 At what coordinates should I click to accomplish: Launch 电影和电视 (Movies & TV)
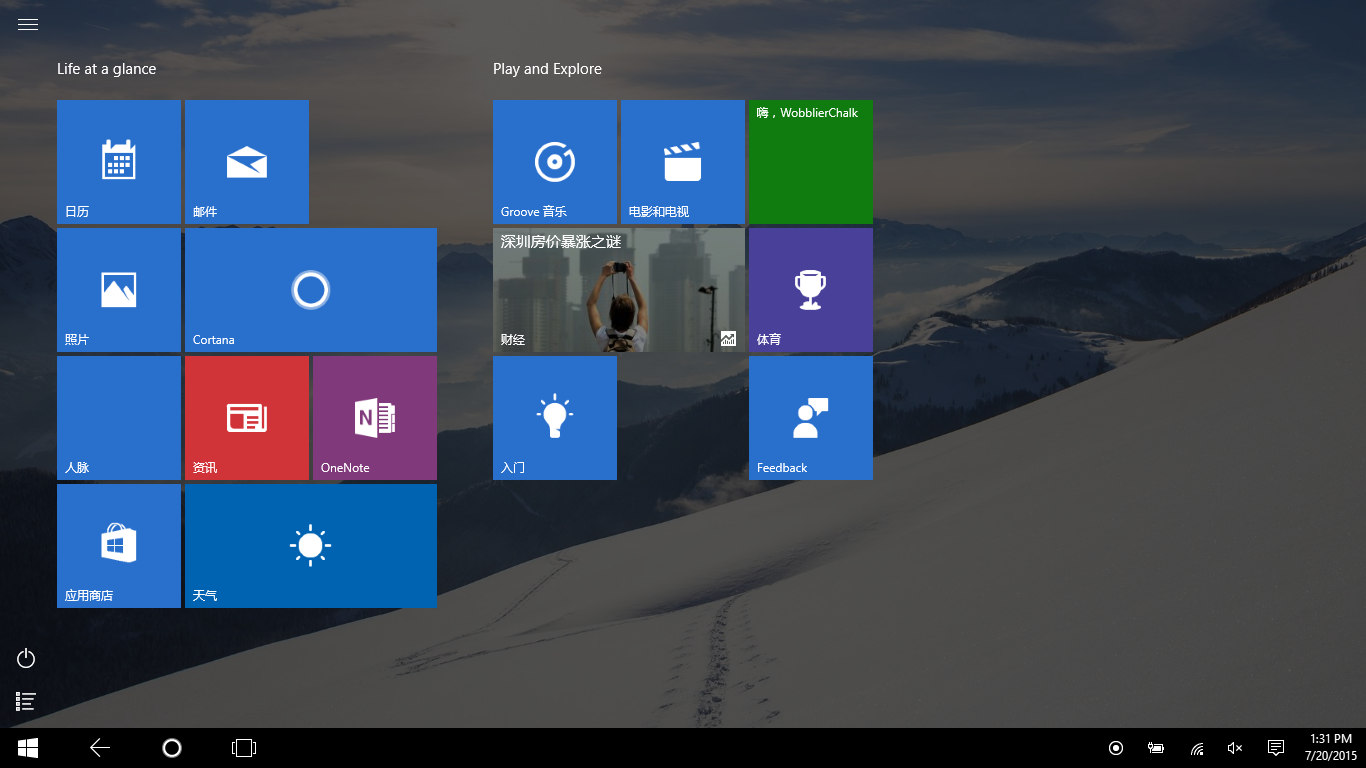click(x=682, y=161)
